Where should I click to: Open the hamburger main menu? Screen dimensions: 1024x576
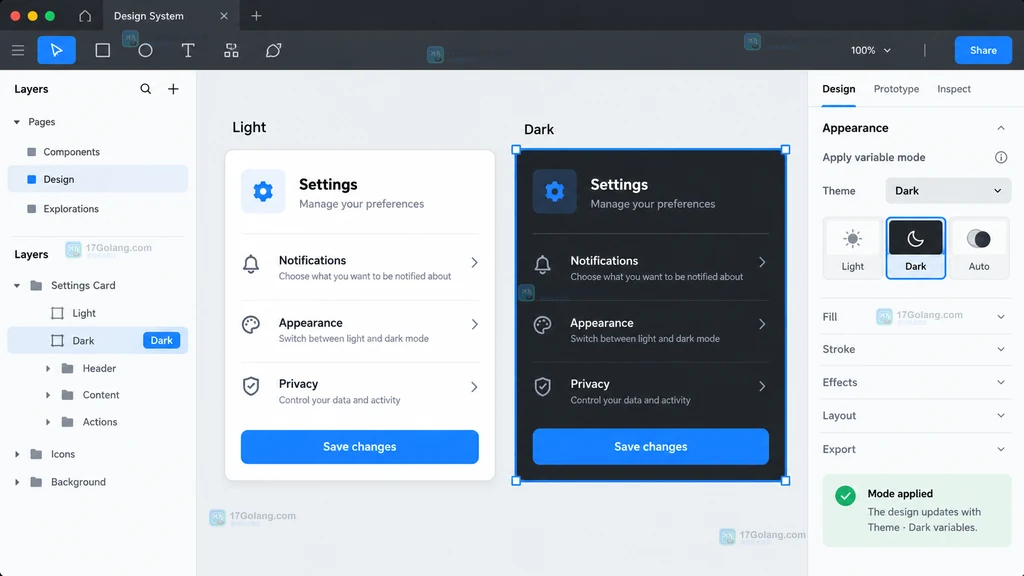click(18, 50)
